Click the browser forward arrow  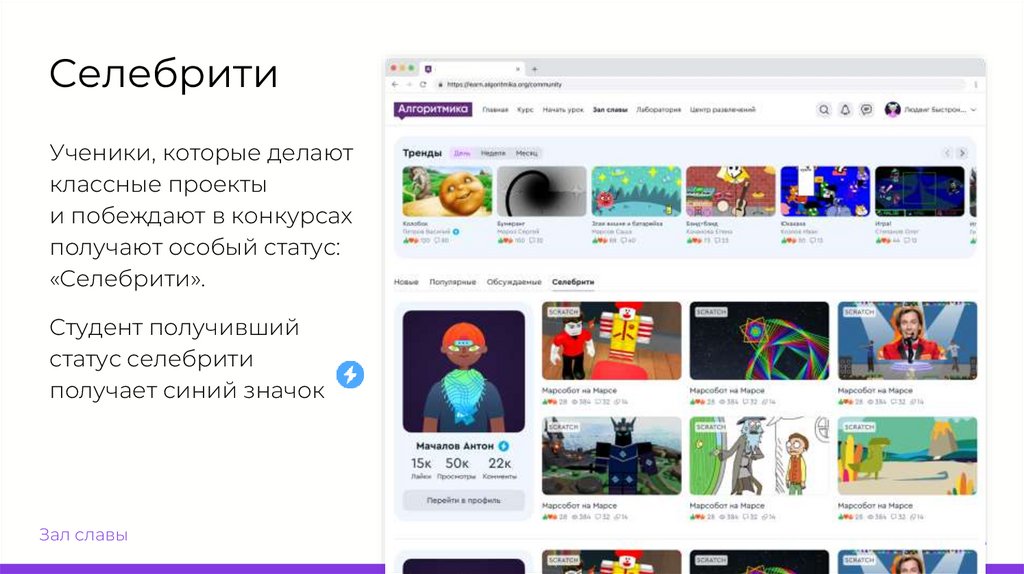point(409,84)
